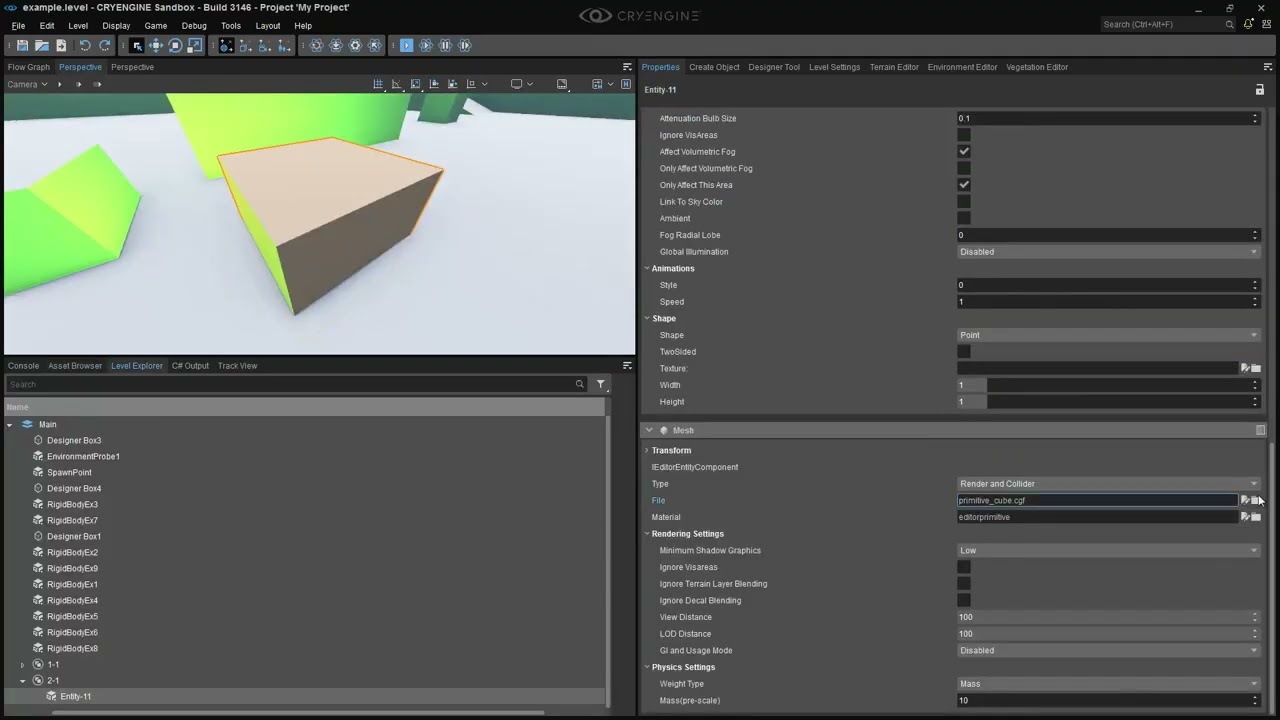Viewport: 1280px width, 720px height.
Task: Enable Only Affect Volumetric Fog
Action: click(964, 168)
